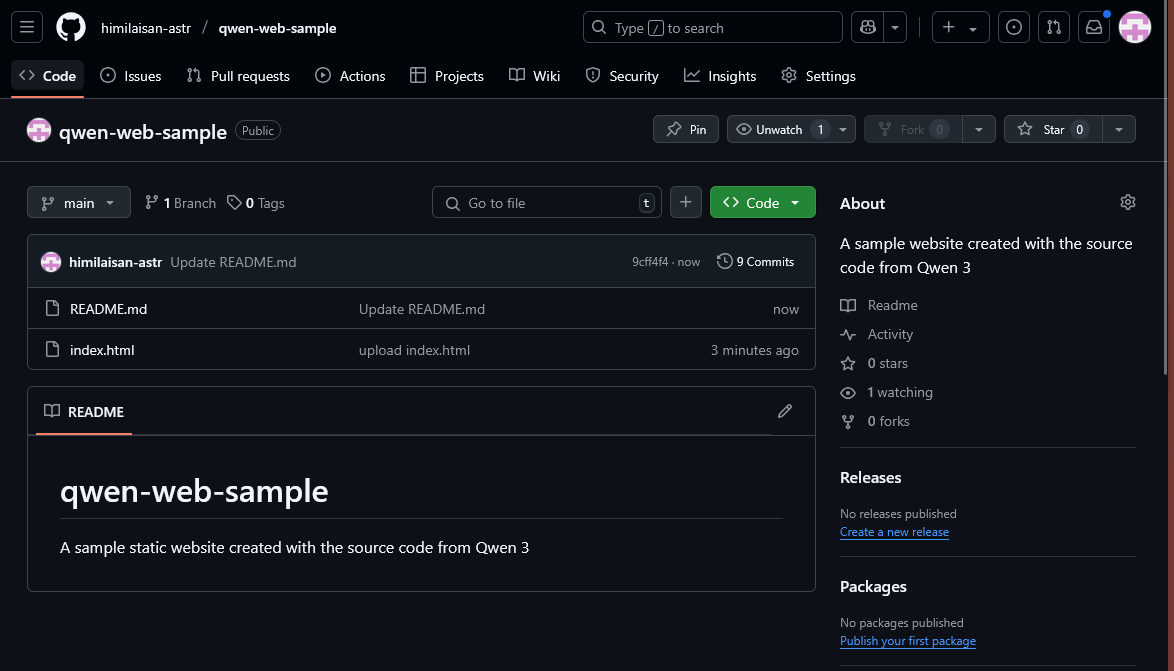This screenshot has height=671, width=1174.
Task: Open Copilot dropdown arrow beside chat icon
Action: [x=895, y=28]
